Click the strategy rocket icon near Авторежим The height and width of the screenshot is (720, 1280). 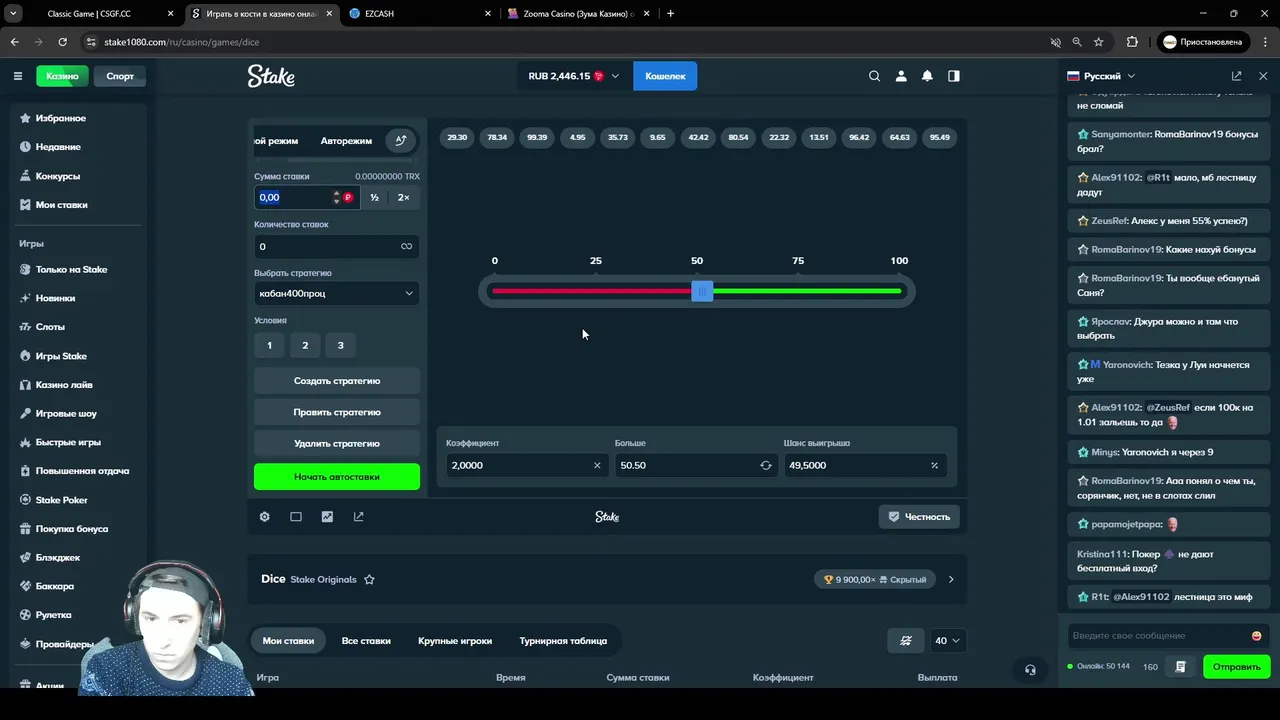[400, 141]
